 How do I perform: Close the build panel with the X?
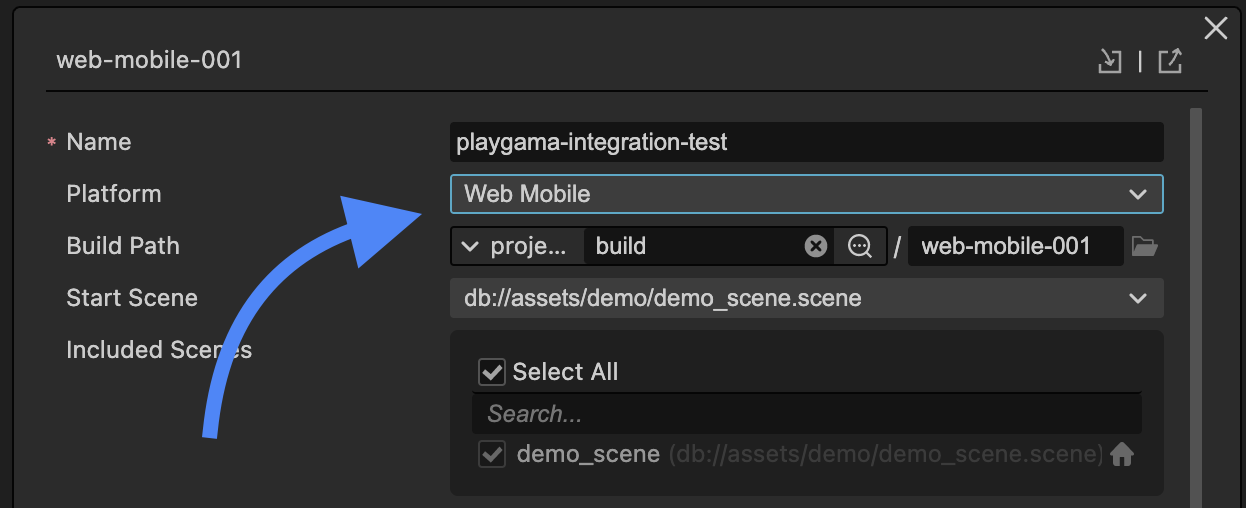(1215, 28)
